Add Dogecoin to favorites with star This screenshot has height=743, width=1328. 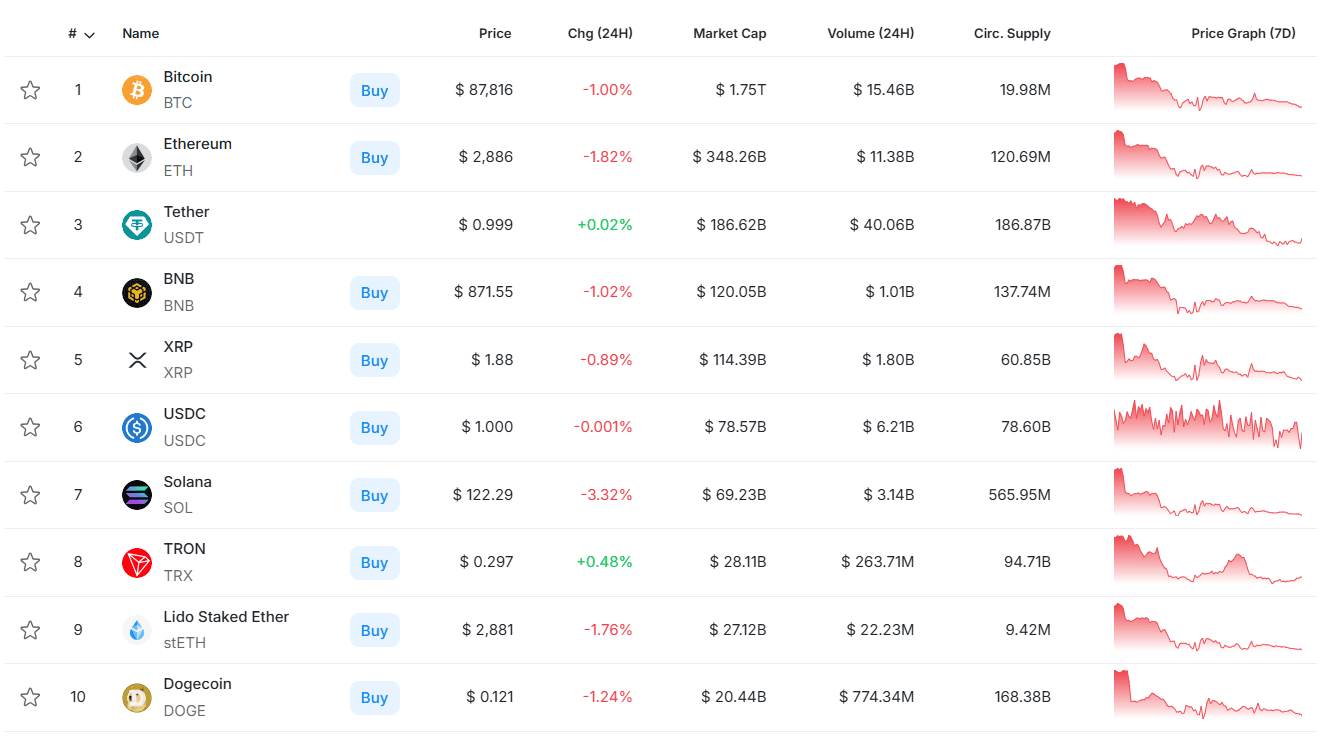[31, 697]
